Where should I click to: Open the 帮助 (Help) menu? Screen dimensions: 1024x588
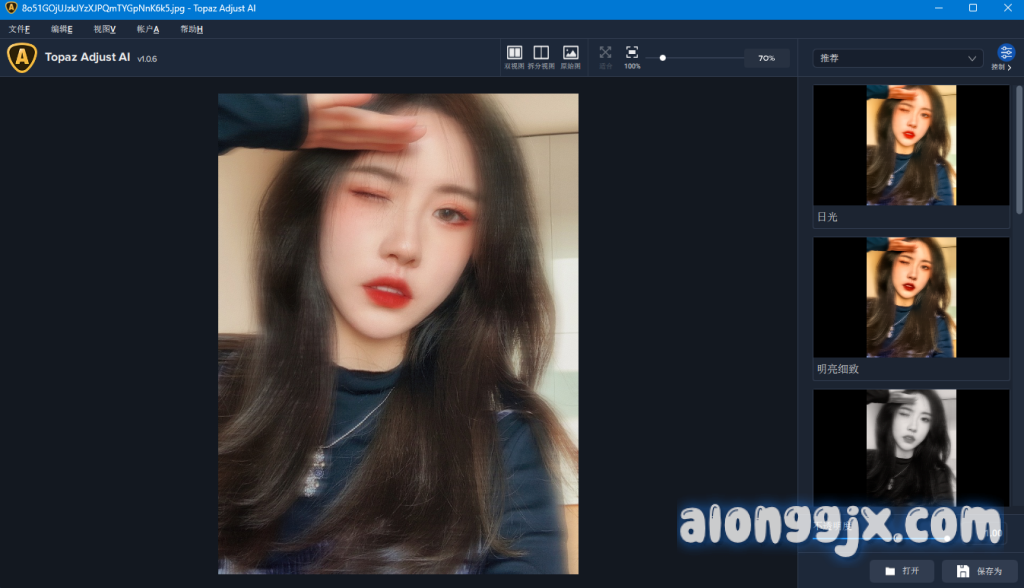click(x=191, y=29)
